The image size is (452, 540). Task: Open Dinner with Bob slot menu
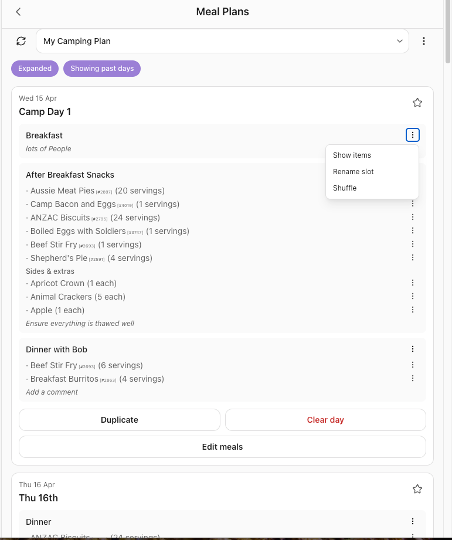412,349
